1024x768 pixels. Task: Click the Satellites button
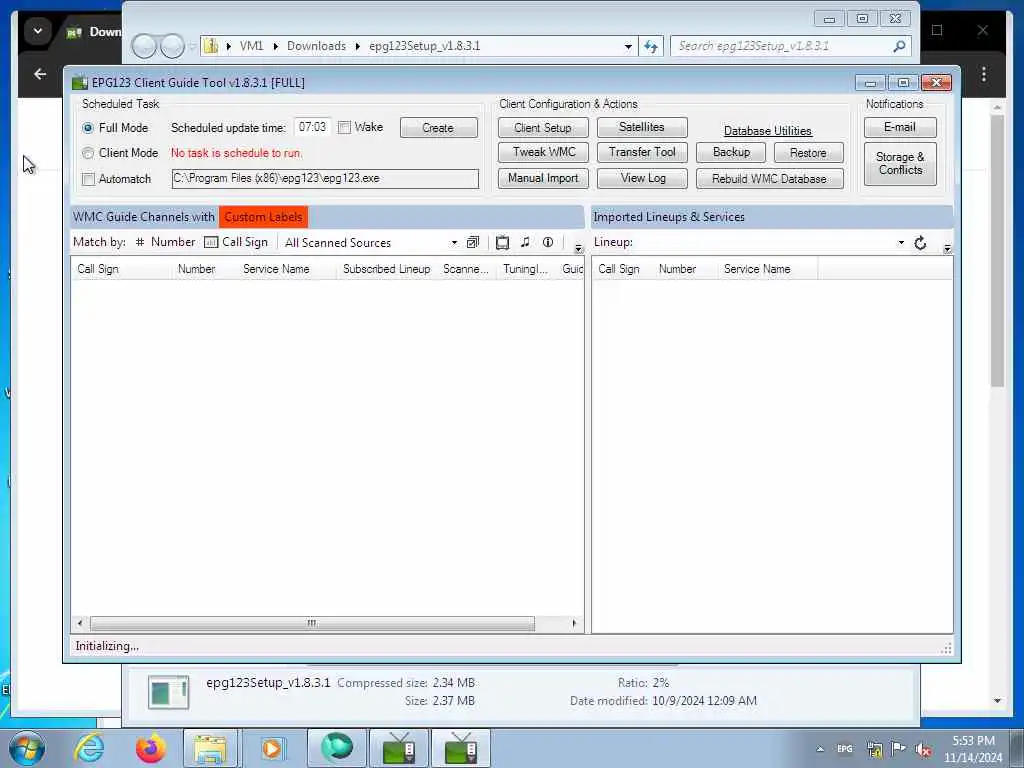pos(641,127)
